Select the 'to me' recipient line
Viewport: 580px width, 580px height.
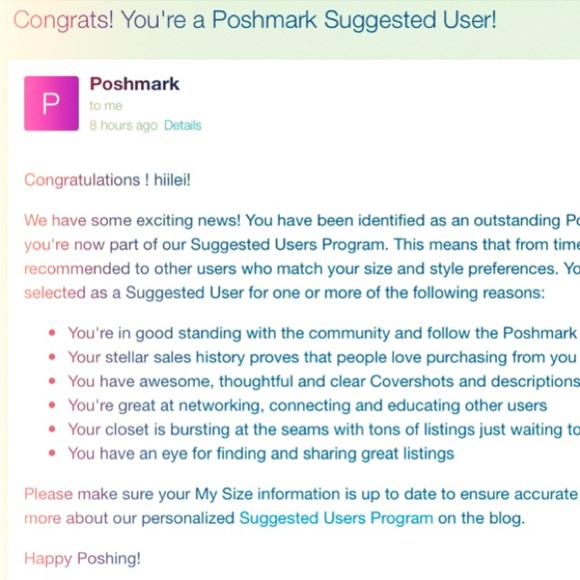[106, 106]
